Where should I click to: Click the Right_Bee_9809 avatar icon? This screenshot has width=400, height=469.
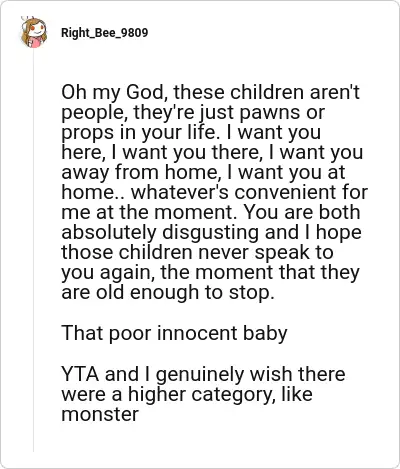click(x=33, y=32)
